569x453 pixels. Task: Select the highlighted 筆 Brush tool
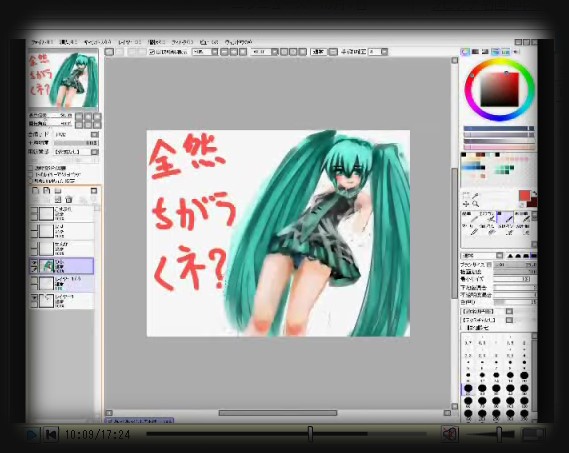point(505,217)
